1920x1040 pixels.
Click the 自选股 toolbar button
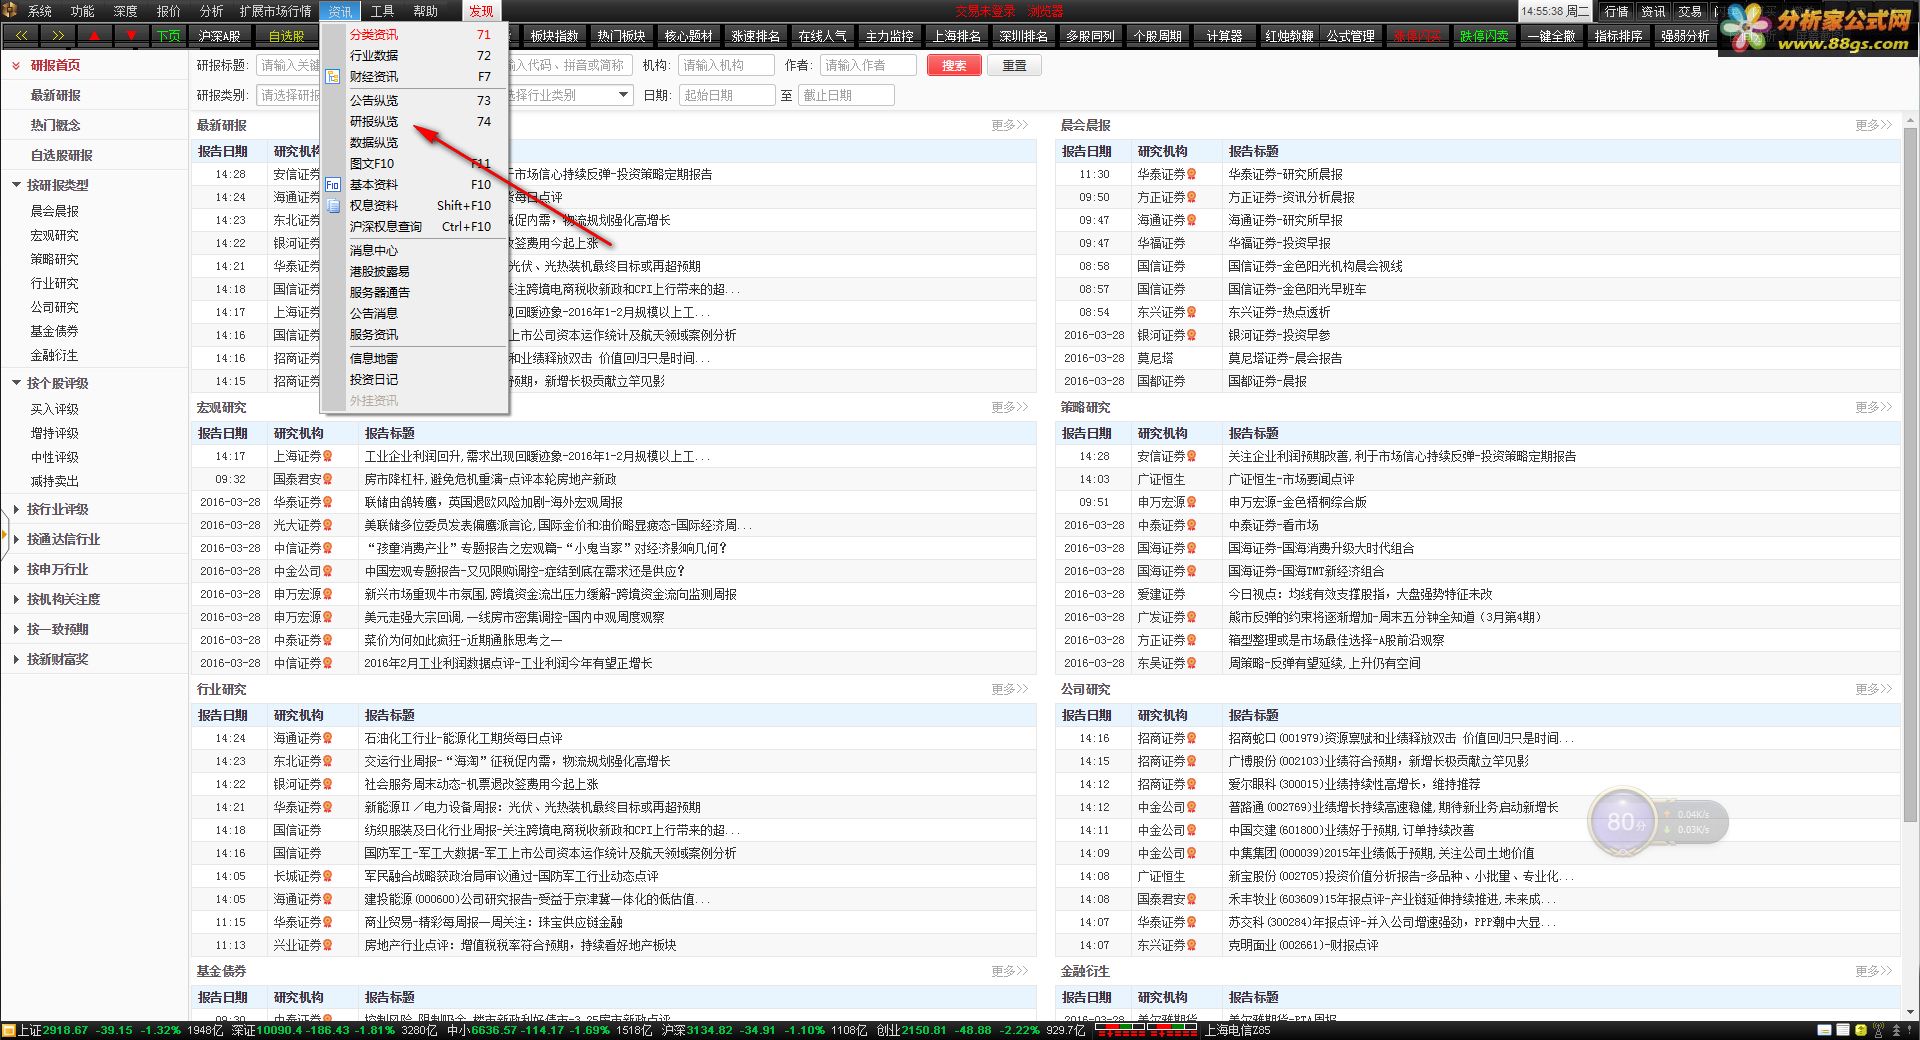(x=286, y=36)
